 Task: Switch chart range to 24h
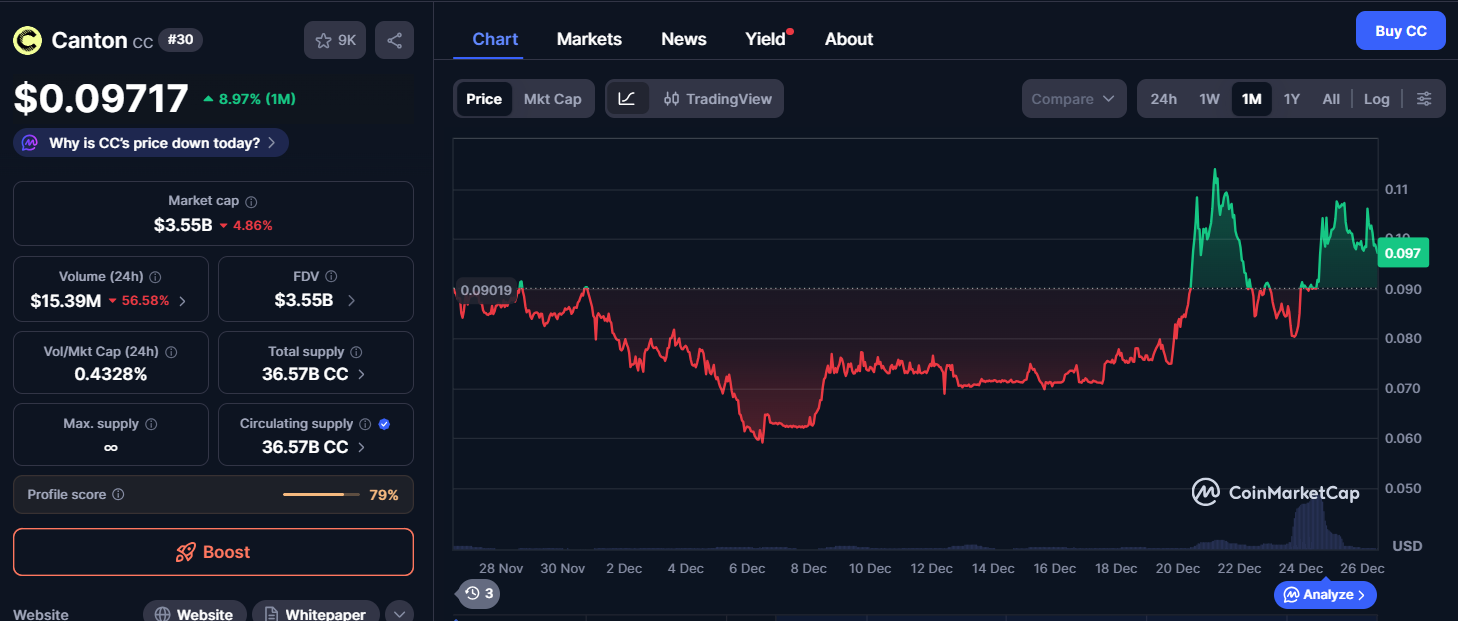click(1163, 99)
